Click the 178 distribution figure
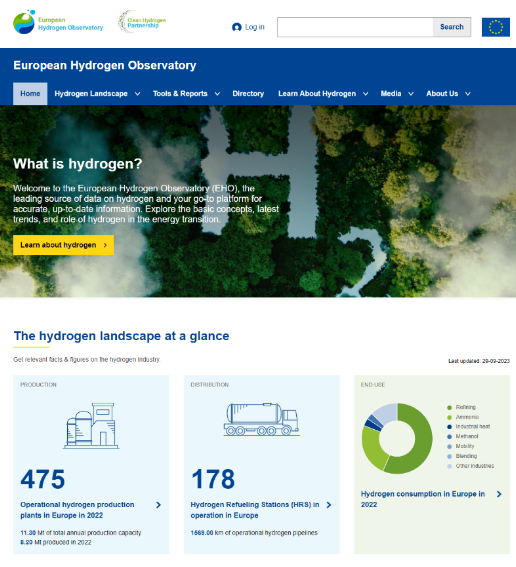516x567 pixels. point(213,479)
